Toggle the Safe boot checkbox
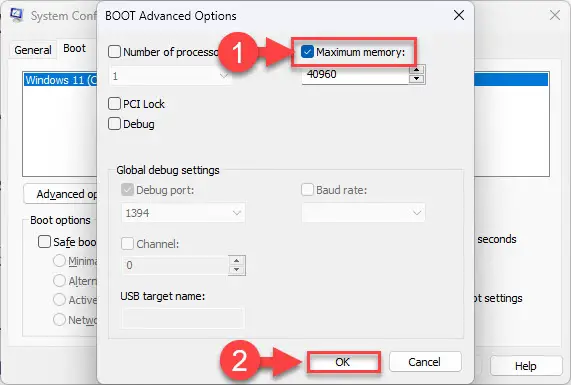 pyautogui.click(x=44, y=241)
